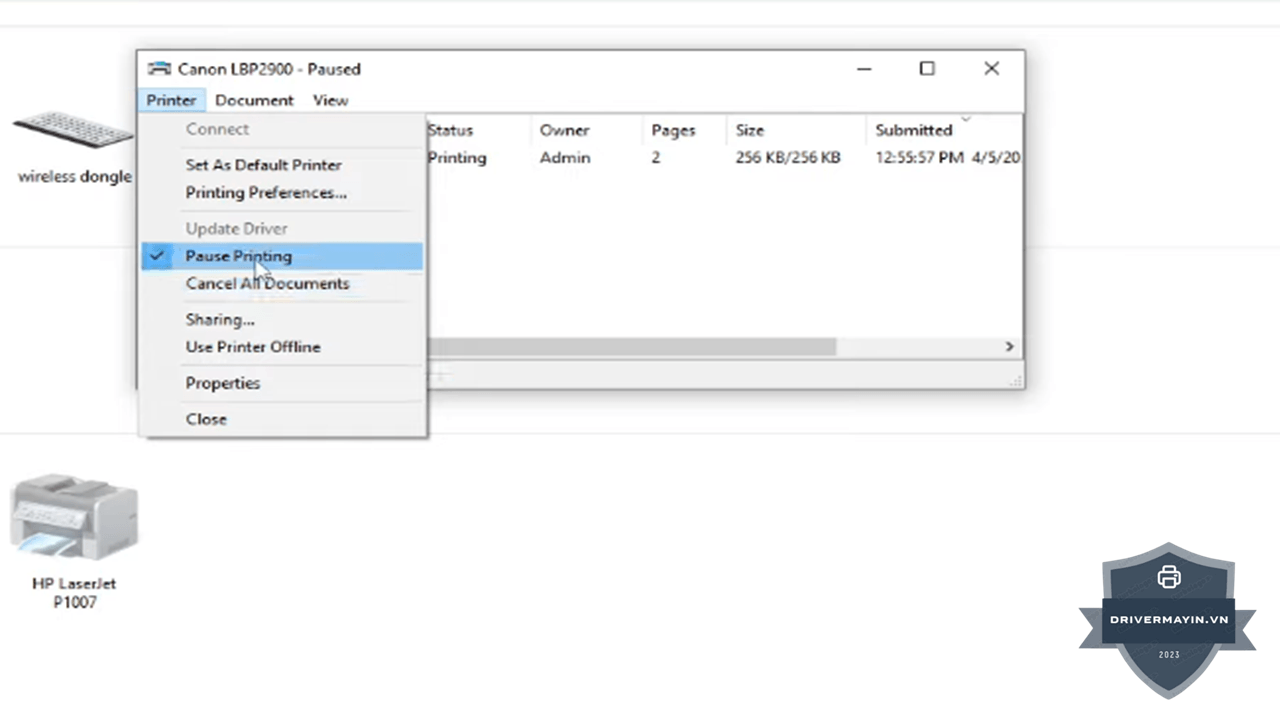Open the View menu
The width and height of the screenshot is (1280, 720).
click(330, 100)
